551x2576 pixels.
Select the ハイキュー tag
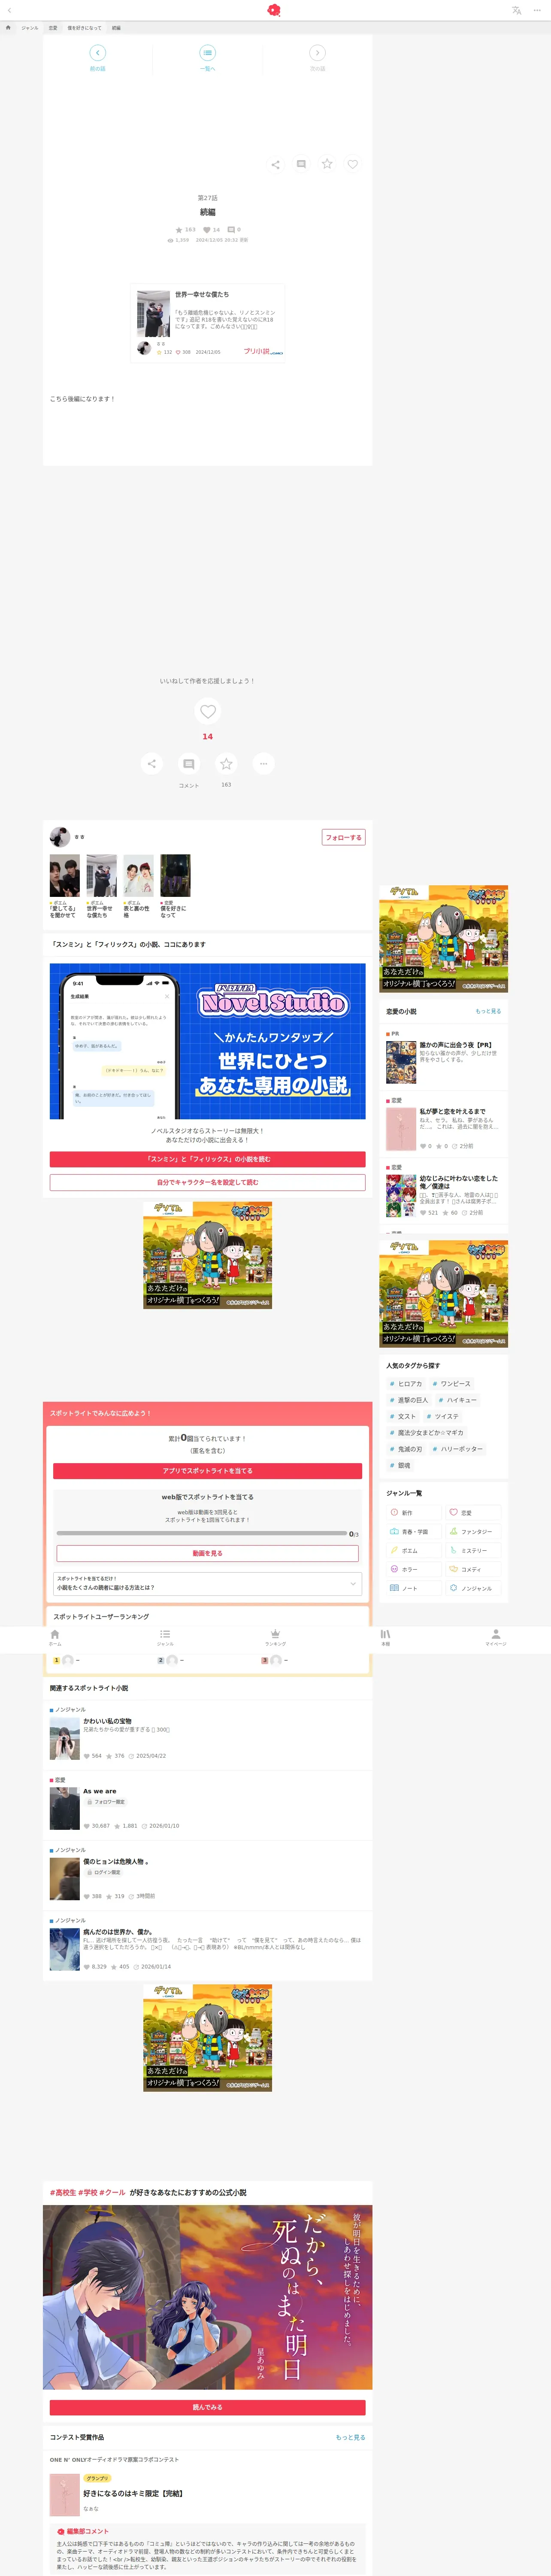pos(458,1400)
